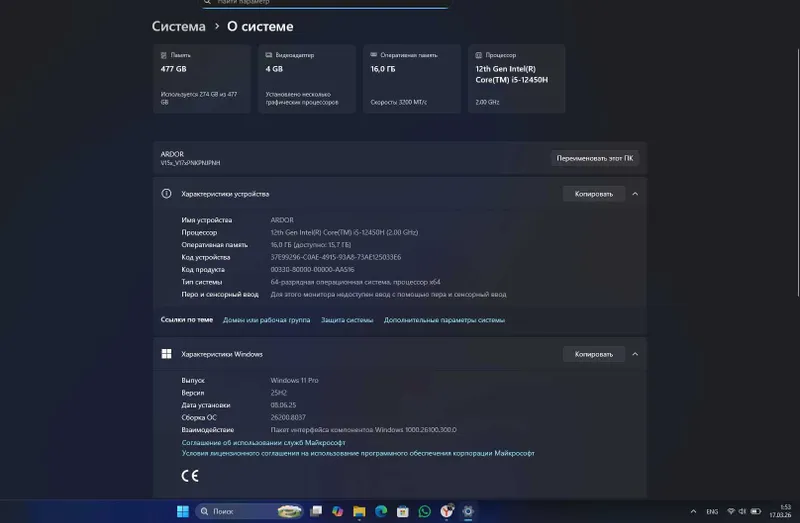Select the Взаимодействие Пакет интерфейса value
Viewport: 800px width, 523px height.
(x=363, y=430)
